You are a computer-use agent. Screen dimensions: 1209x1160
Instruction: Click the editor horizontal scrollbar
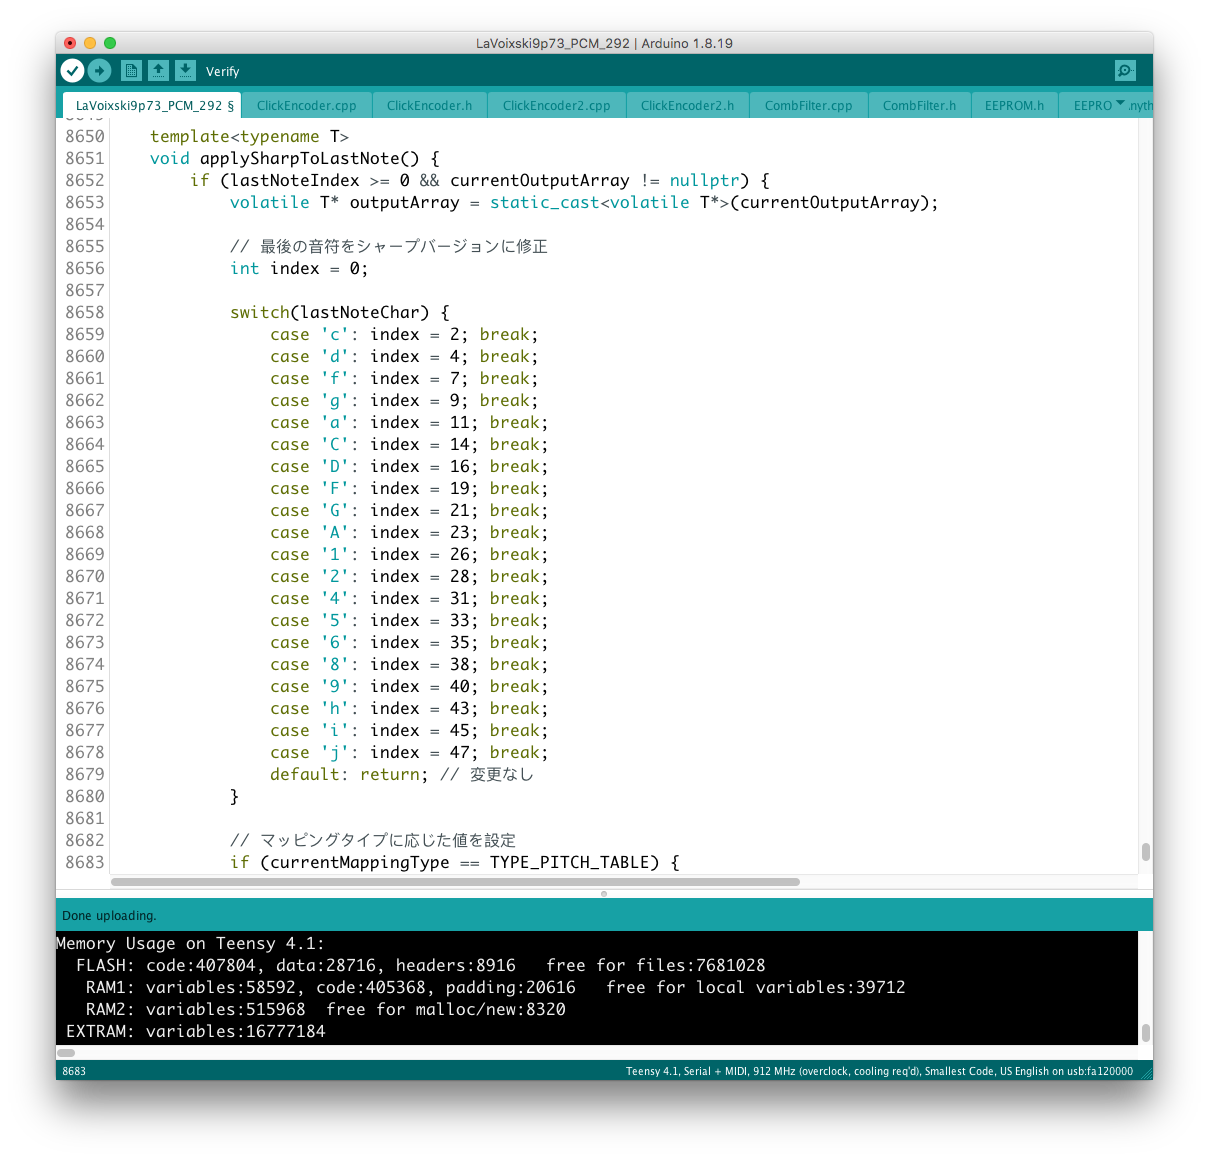(x=455, y=882)
